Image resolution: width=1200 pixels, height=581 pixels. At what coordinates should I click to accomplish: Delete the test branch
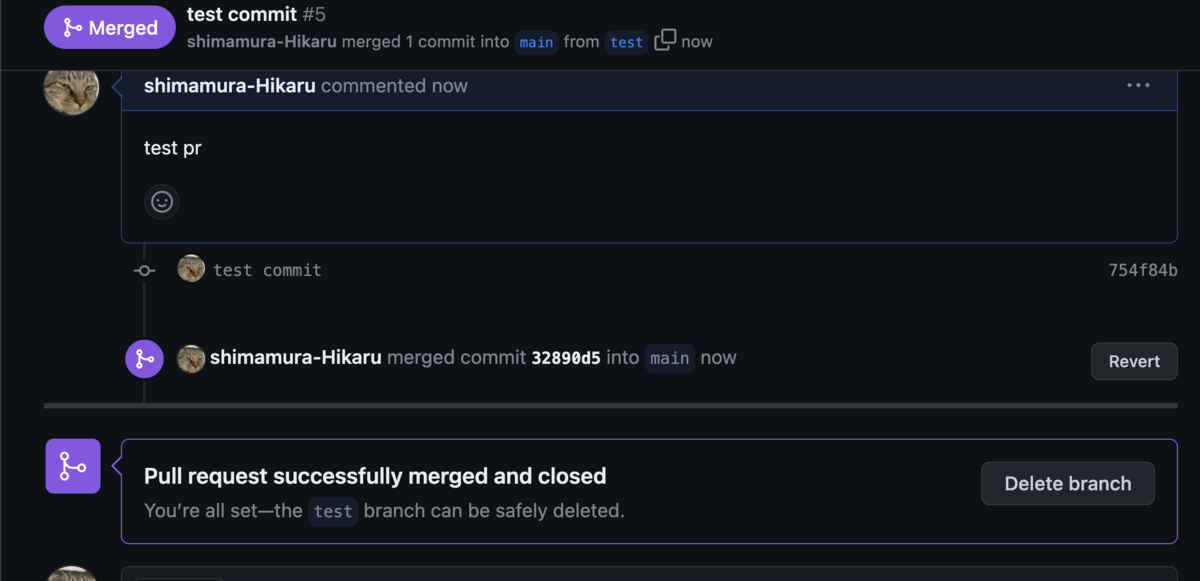(1068, 483)
